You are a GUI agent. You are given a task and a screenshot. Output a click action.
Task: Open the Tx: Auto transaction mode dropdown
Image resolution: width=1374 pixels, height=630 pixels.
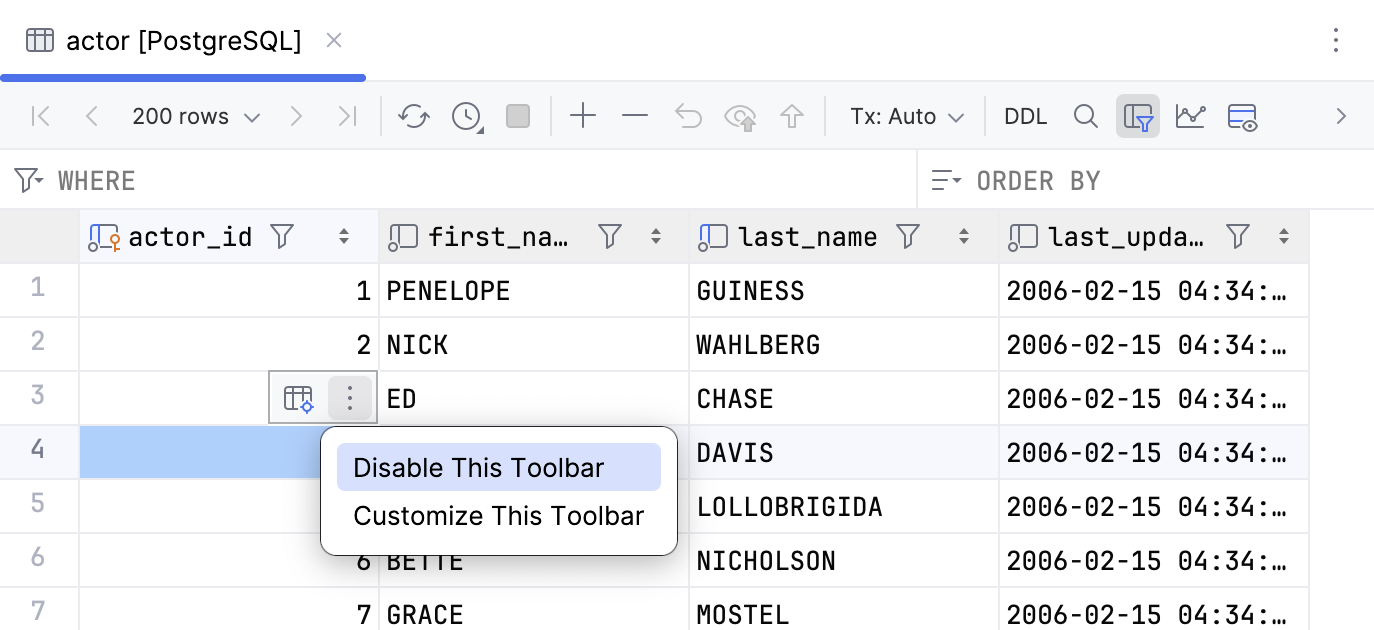click(x=905, y=116)
